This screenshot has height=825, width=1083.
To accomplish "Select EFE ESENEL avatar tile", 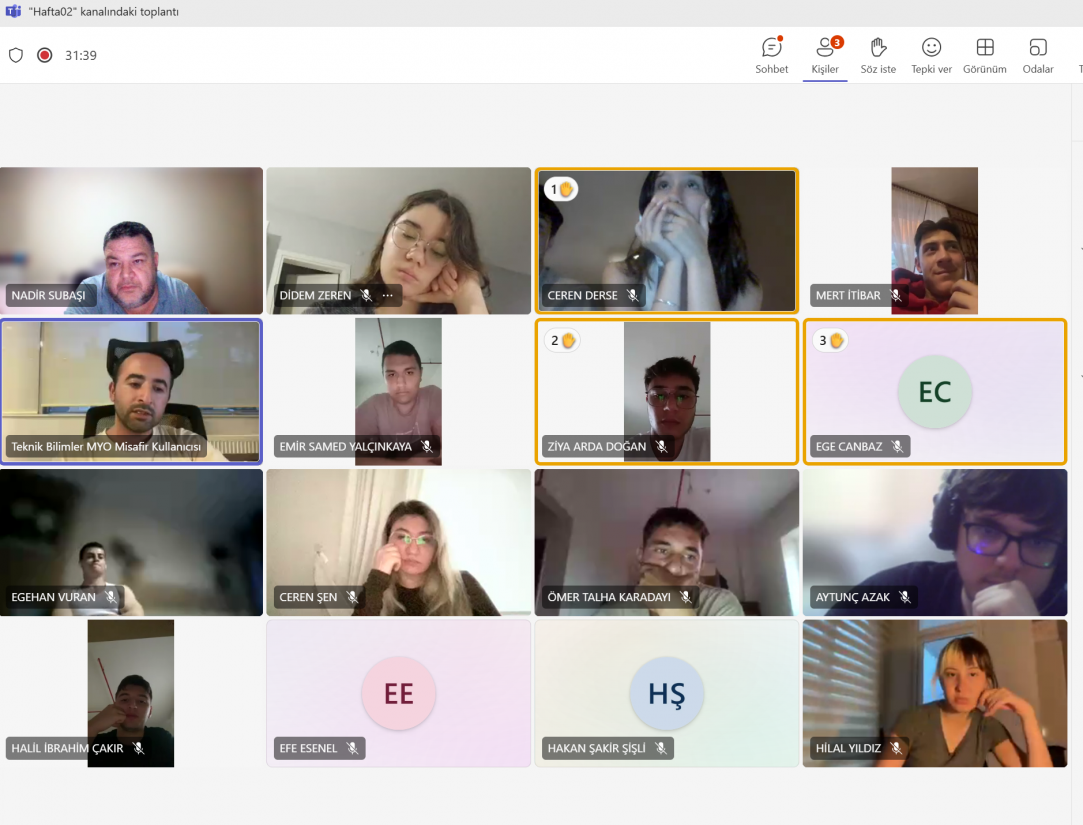I will [x=399, y=693].
